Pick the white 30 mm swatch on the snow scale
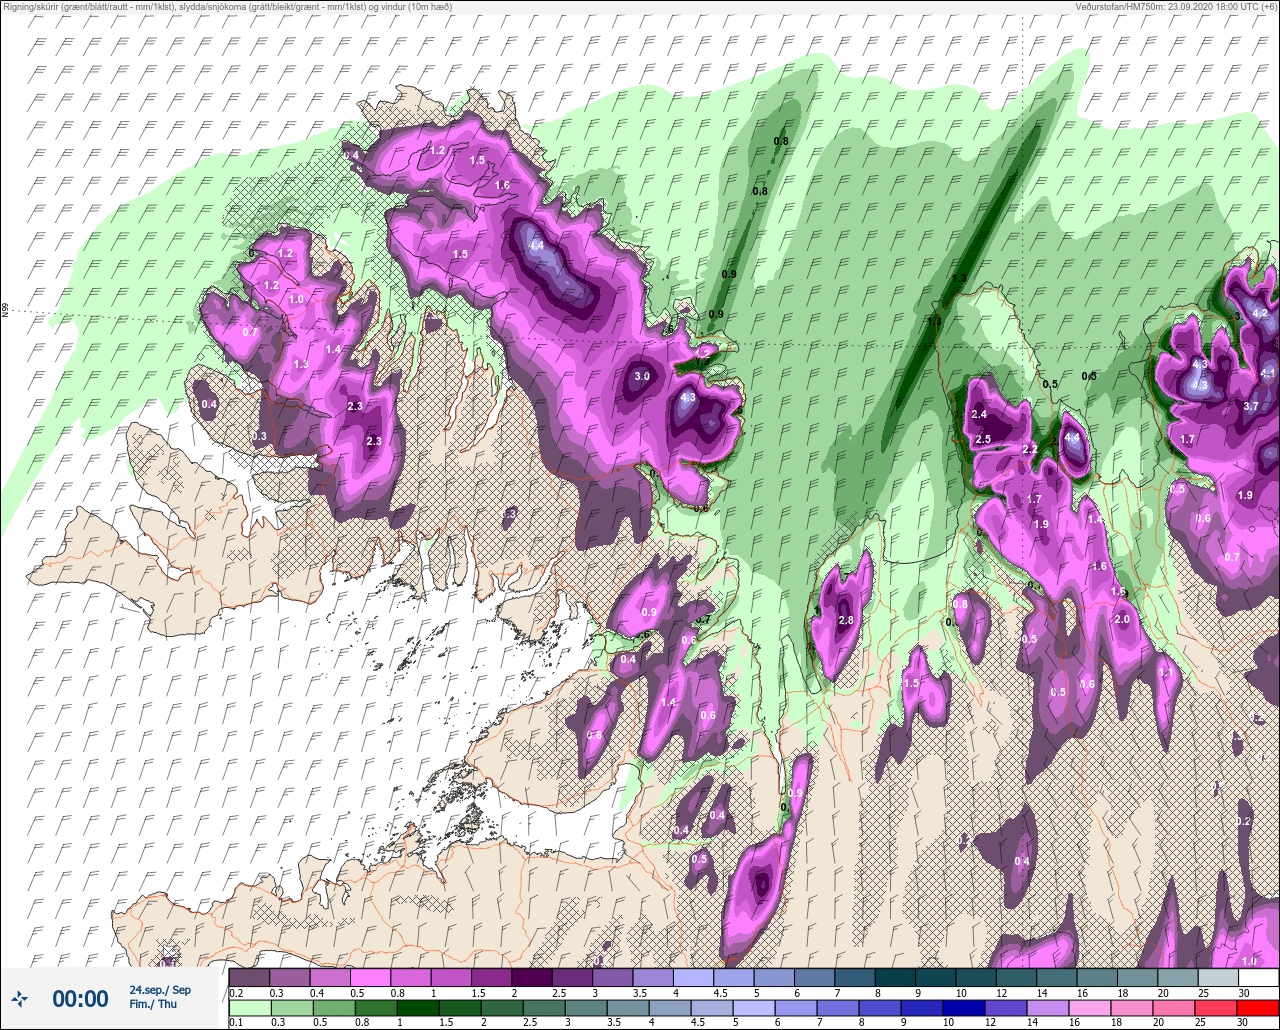Image resolution: width=1280 pixels, height=1030 pixels. click(x=1258, y=977)
